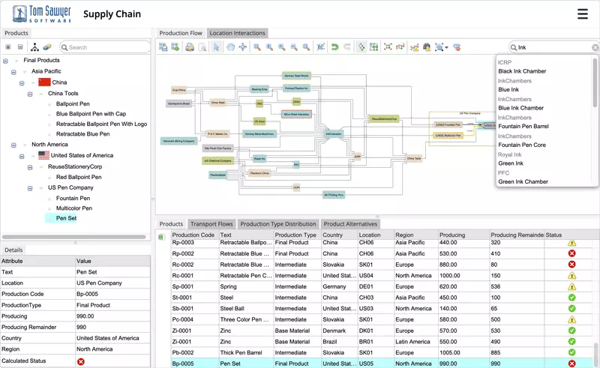Adjust the Products tree horizontal scrollbar
Image resolution: width=600 pixels, height=368 pixels.
[x=73, y=237]
